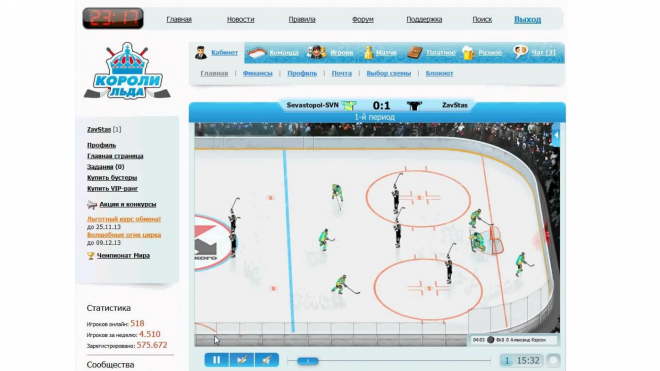The image size is (660, 371).
Task: Open the Задания sidebar link
Action: [100, 167]
